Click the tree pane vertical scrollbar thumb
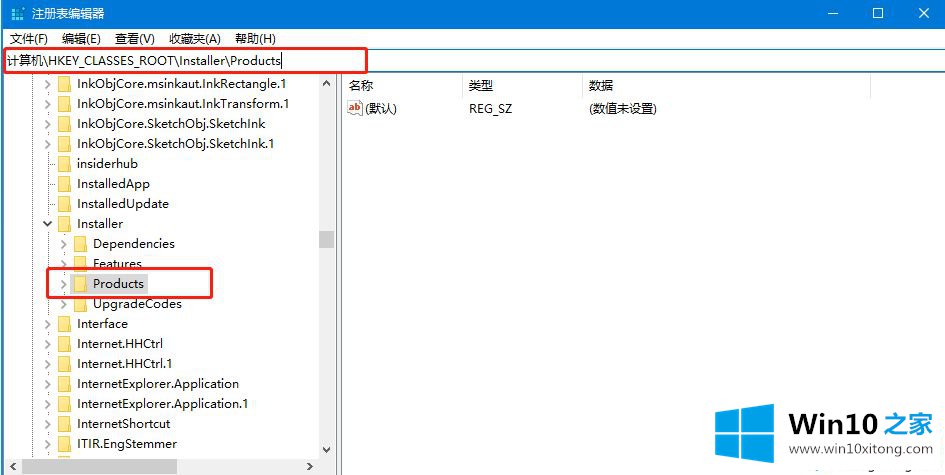Screen dimensions: 945x475 pyautogui.click(x=326, y=239)
